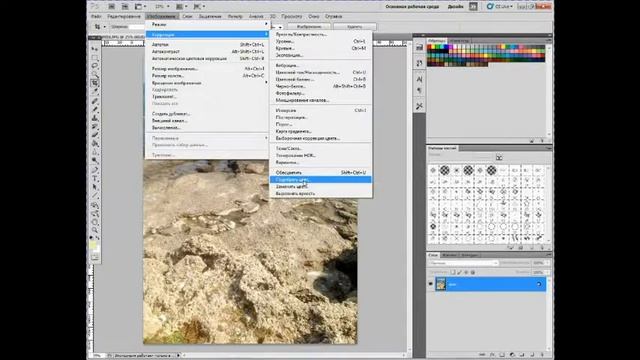Open Mini Bridge from the application bar
This screenshot has height=360, width=640.
(x=125, y=7)
